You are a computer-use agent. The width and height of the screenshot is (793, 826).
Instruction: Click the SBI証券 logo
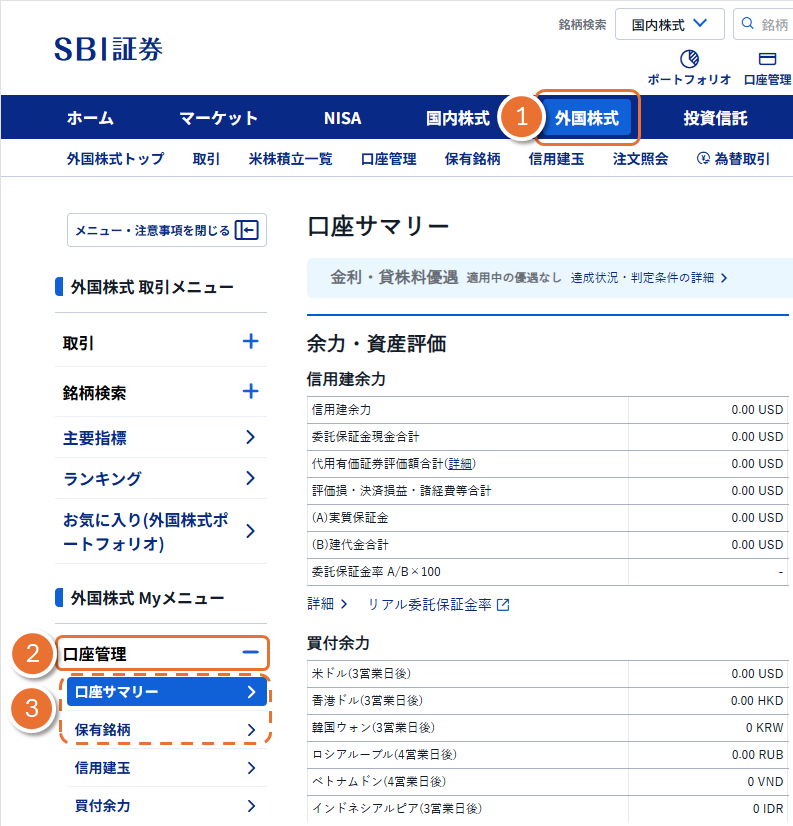tap(108, 49)
